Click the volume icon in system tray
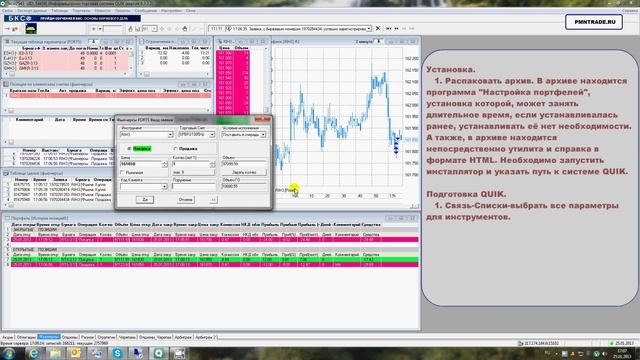 coord(604,353)
